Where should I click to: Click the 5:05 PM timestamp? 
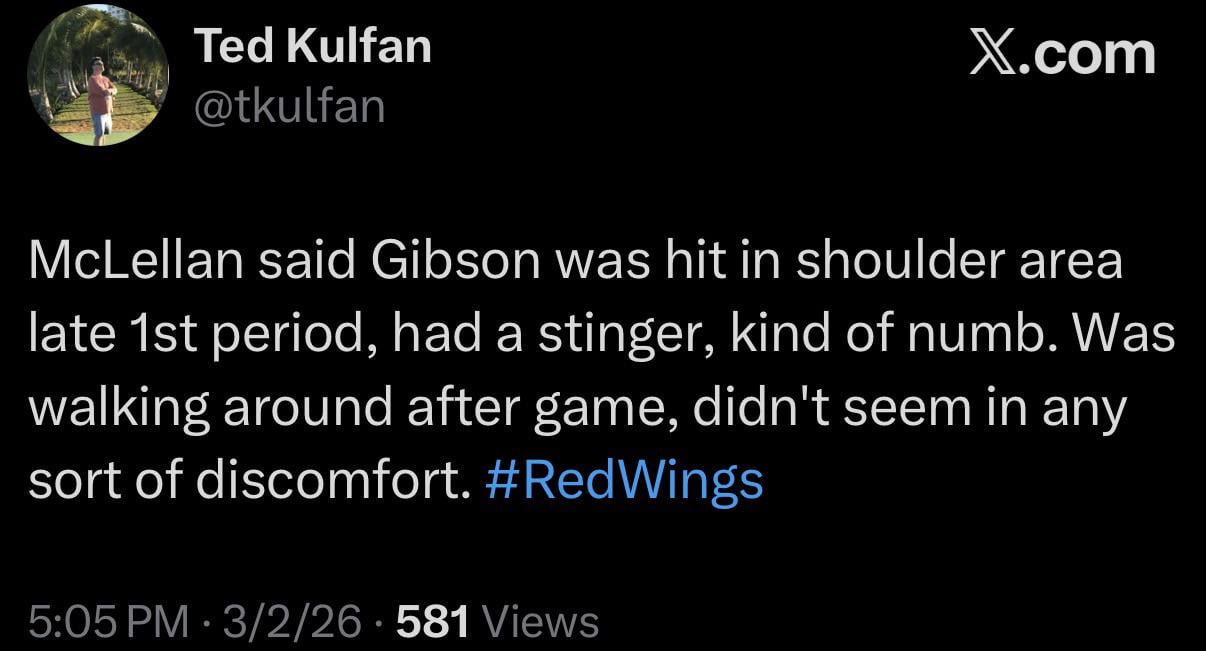coord(108,622)
